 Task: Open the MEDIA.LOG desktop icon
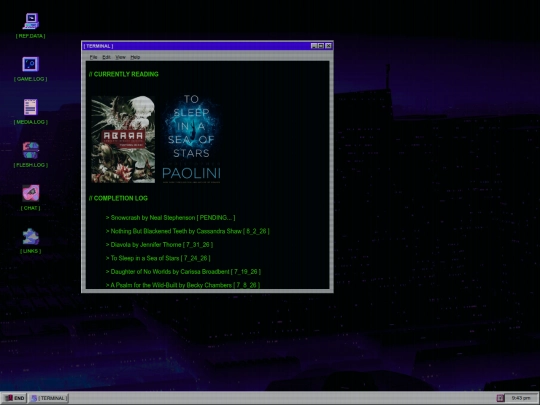pos(31,112)
